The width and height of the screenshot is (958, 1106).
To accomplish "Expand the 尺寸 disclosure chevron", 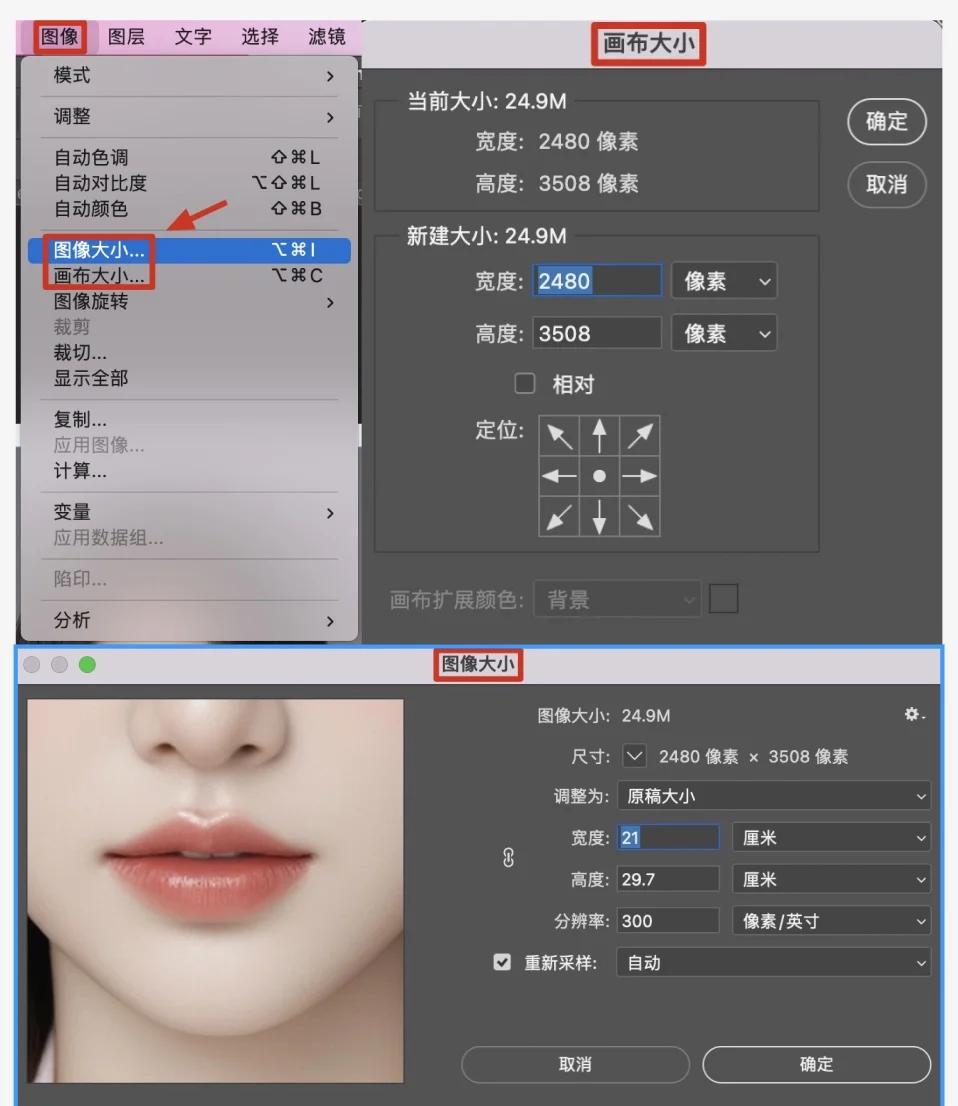I will (x=634, y=756).
